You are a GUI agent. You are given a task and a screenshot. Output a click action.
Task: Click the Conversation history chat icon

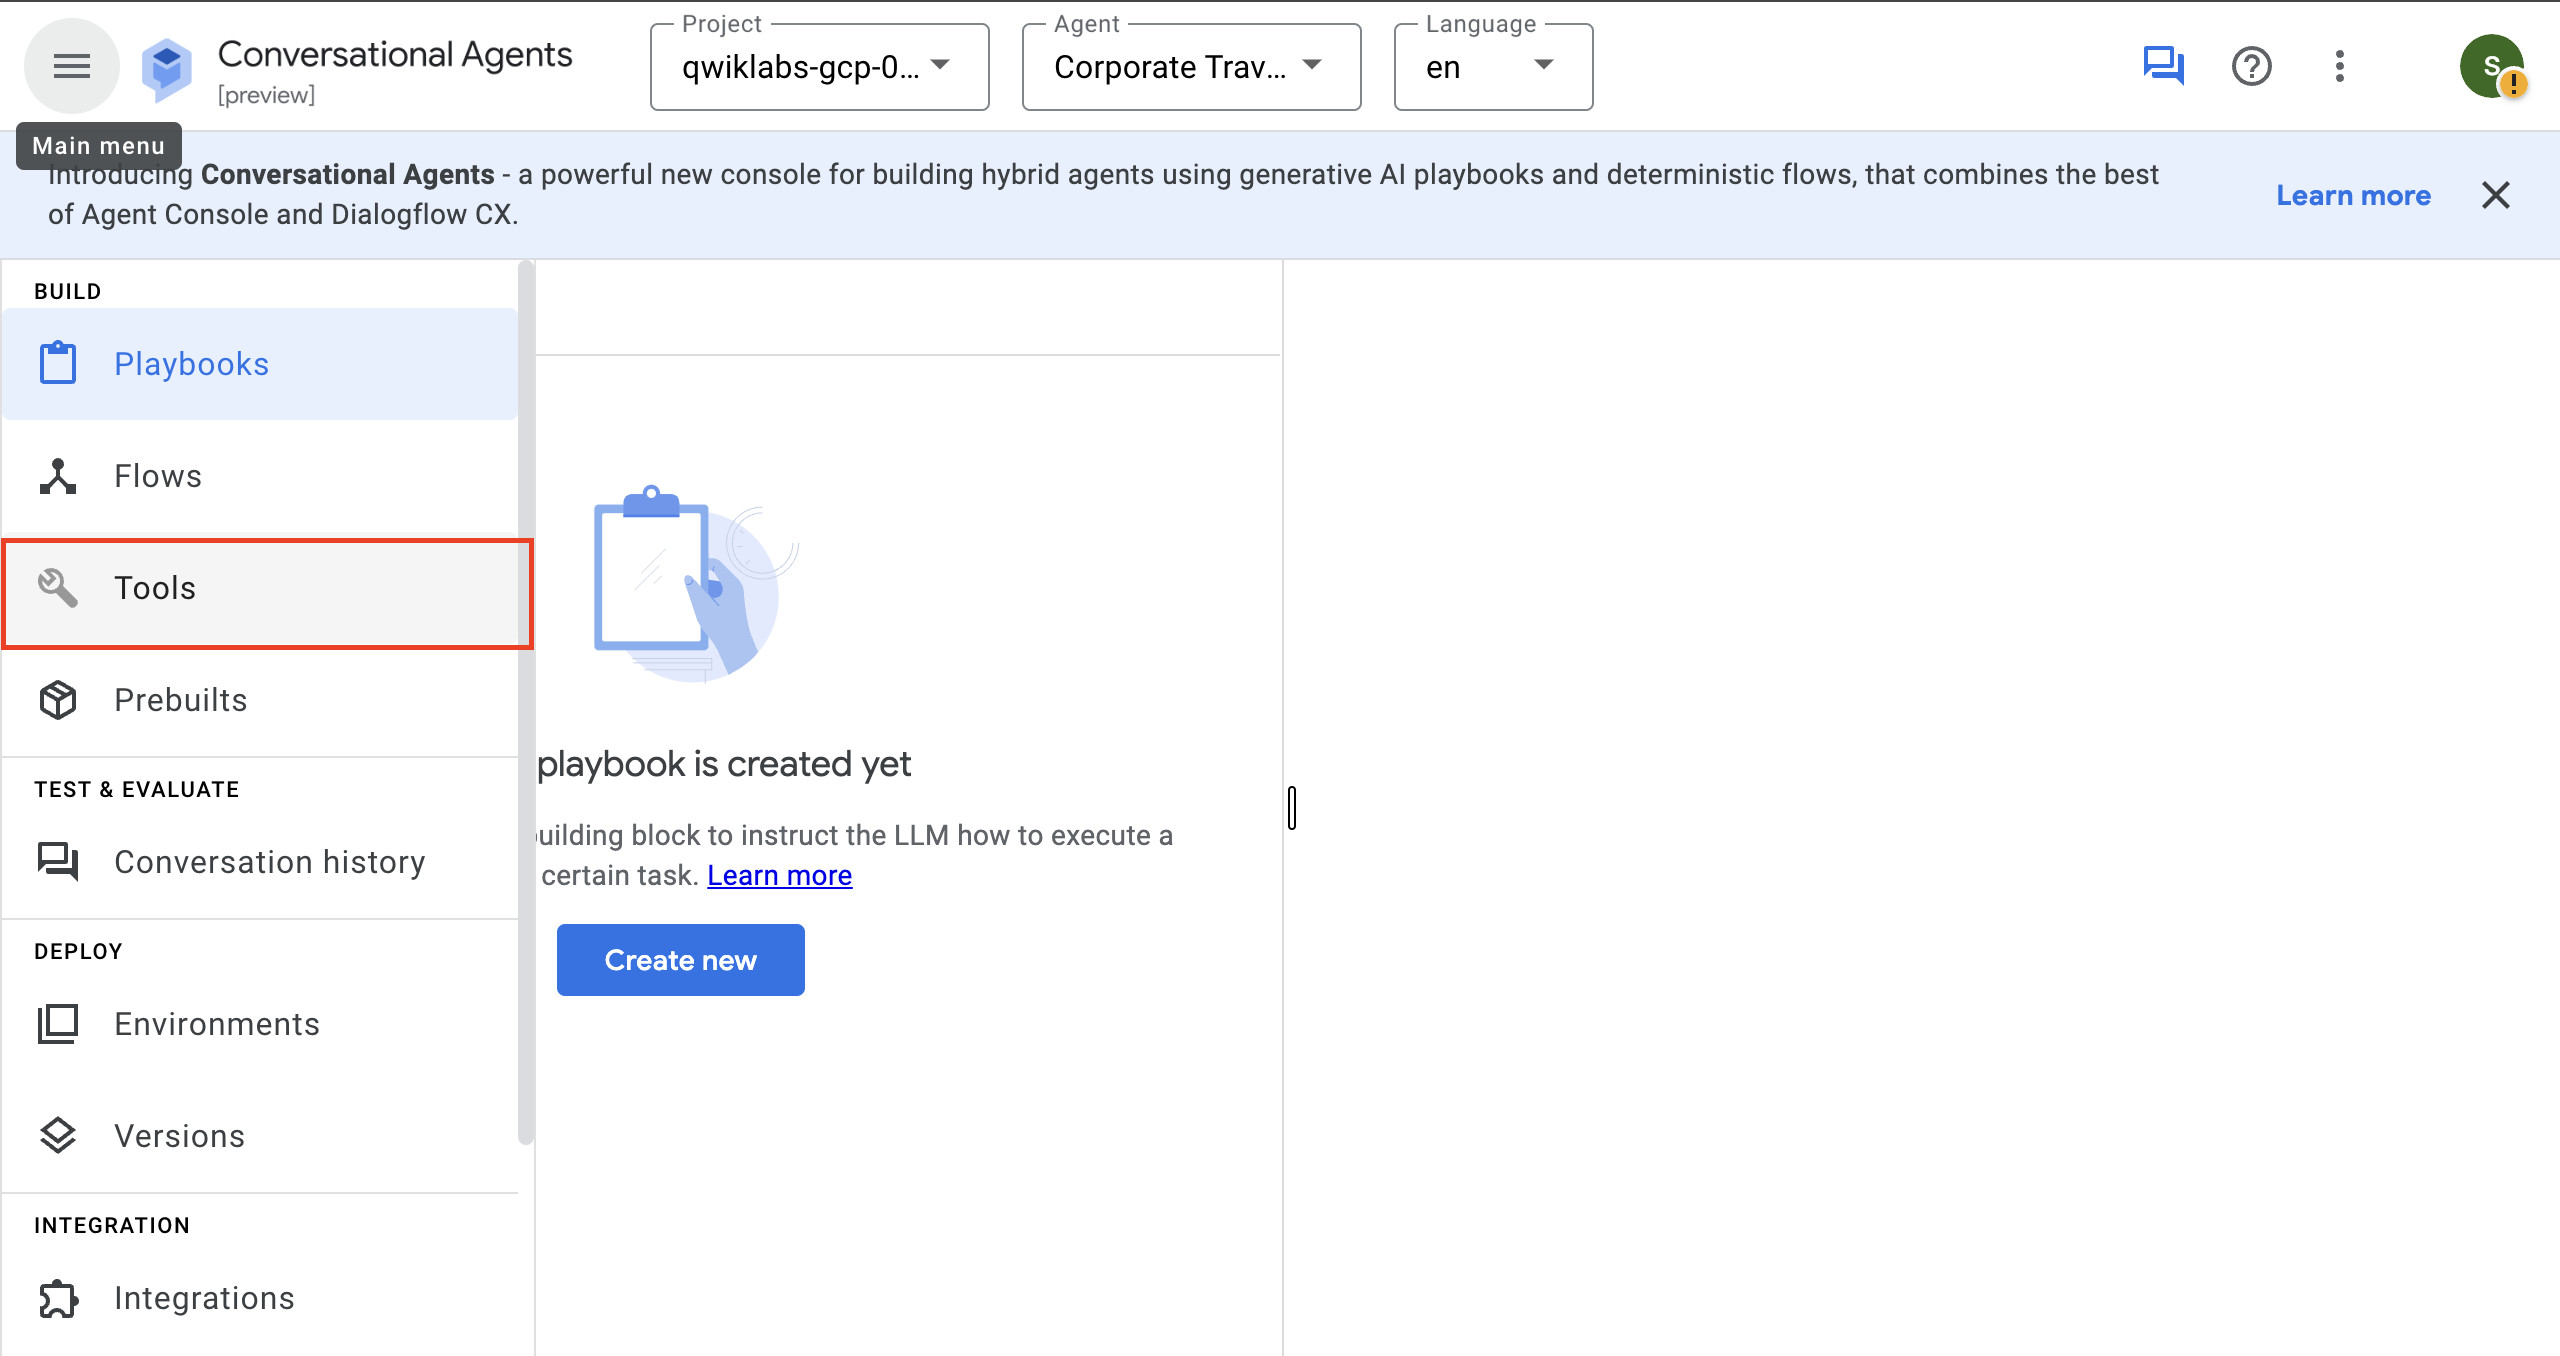click(57, 861)
